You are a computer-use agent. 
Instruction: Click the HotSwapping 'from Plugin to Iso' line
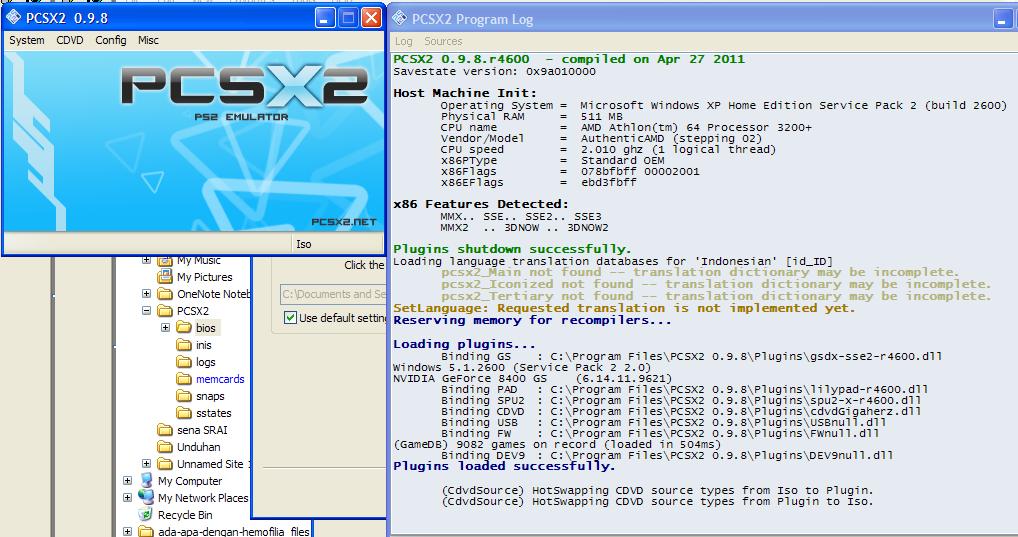pos(657,501)
